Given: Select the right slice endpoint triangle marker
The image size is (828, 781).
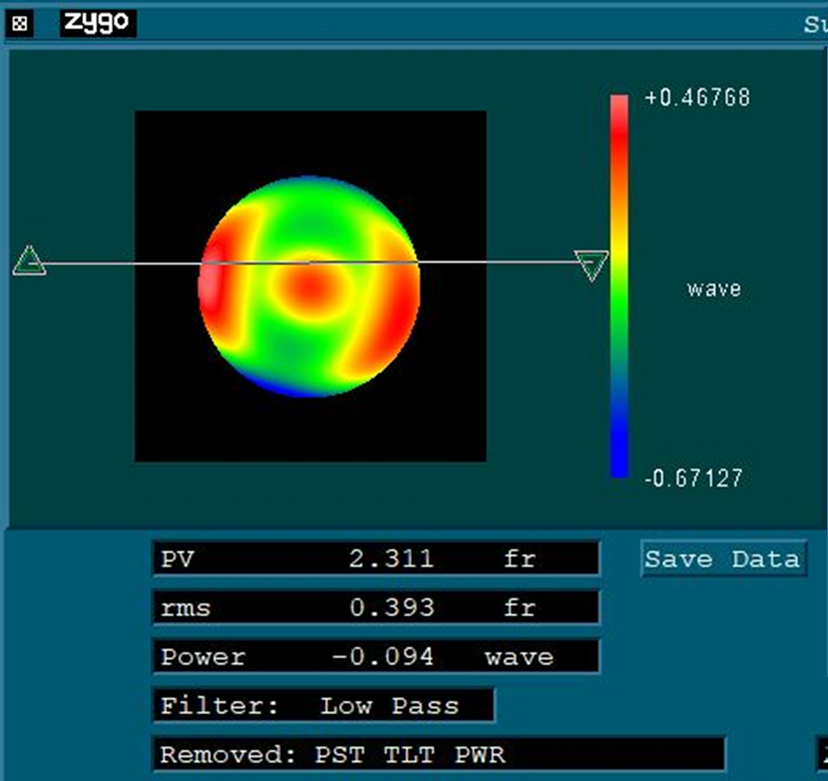Looking at the screenshot, I should pos(591,264).
